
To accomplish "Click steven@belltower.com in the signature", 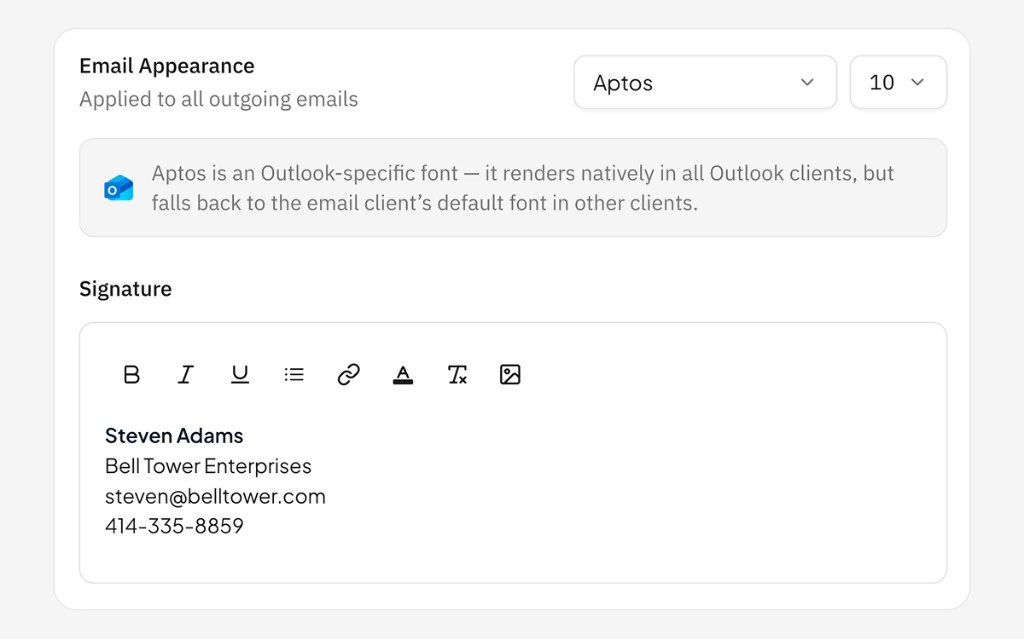I will tap(215, 496).
